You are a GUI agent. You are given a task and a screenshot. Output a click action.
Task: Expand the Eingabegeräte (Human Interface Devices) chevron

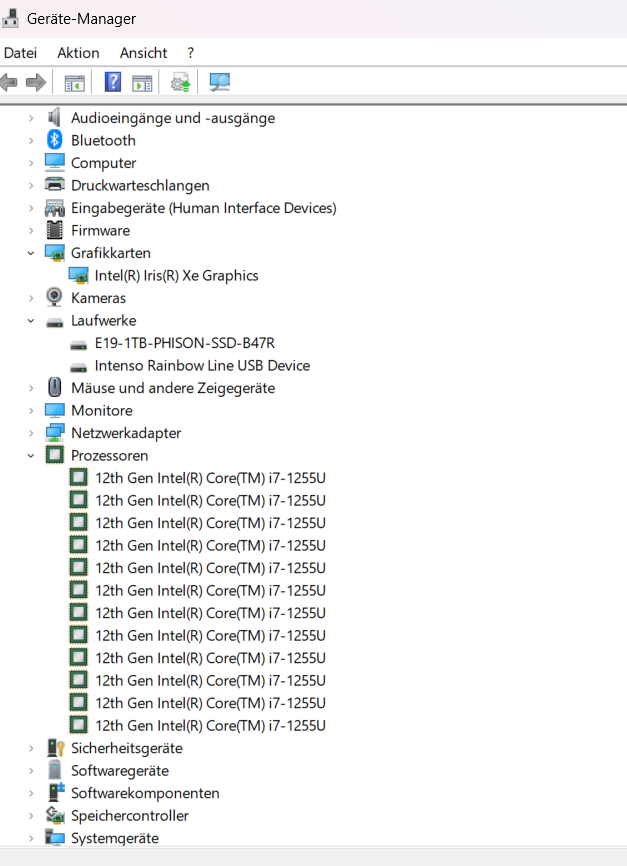[x=31, y=208]
